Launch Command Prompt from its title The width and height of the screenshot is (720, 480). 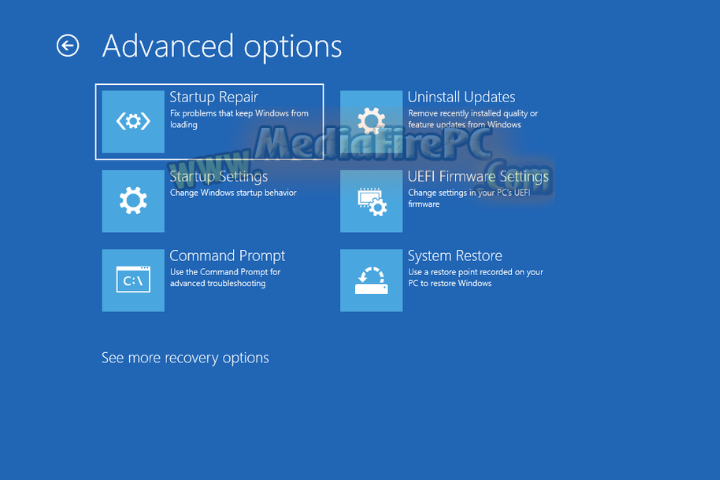(x=227, y=256)
